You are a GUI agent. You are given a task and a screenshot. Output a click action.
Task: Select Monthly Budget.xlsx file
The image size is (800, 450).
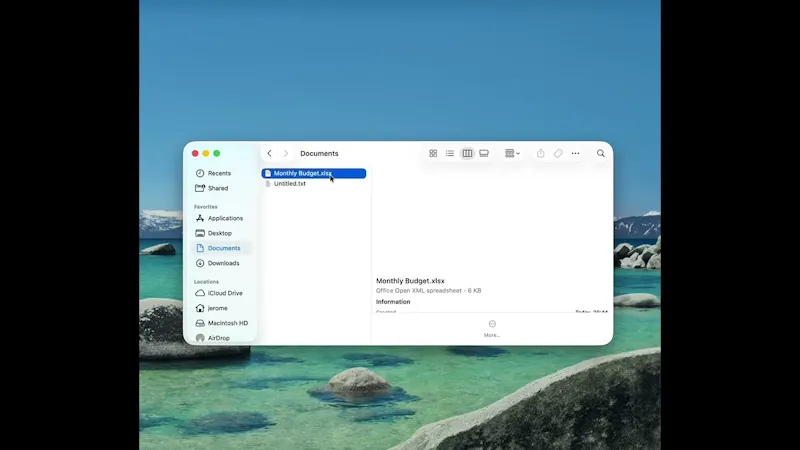(x=314, y=173)
